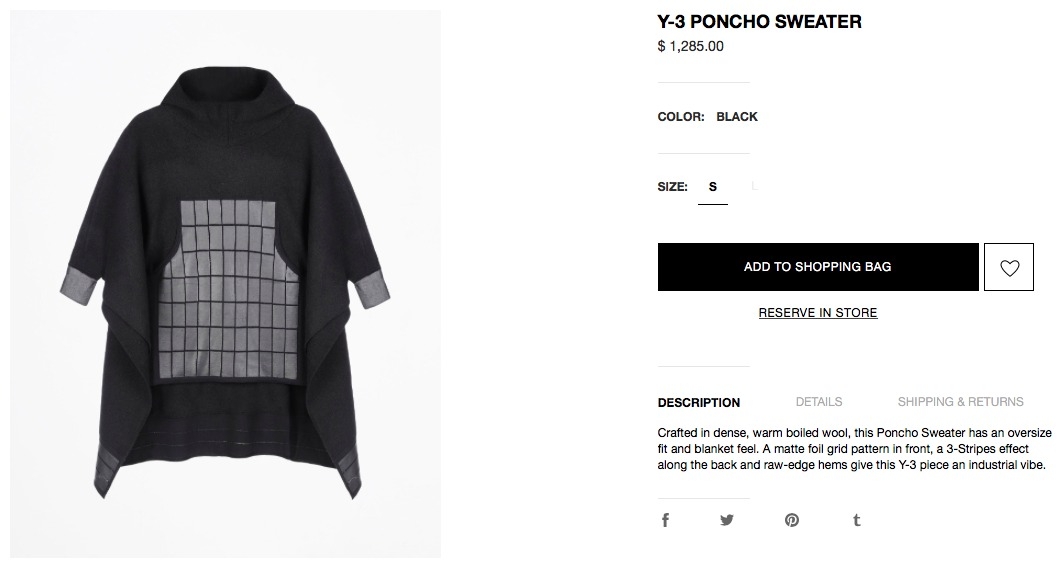
Task: Select the BLACK color option
Action: point(737,117)
